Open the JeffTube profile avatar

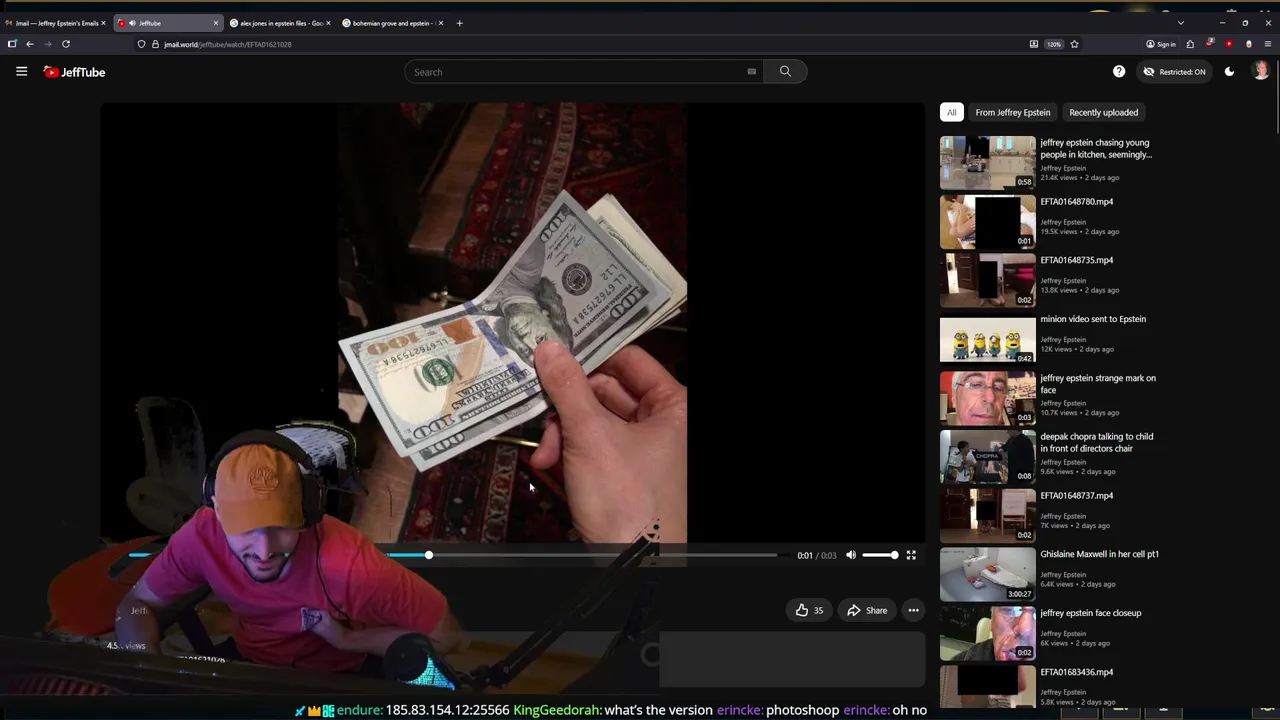click(x=1261, y=71)
